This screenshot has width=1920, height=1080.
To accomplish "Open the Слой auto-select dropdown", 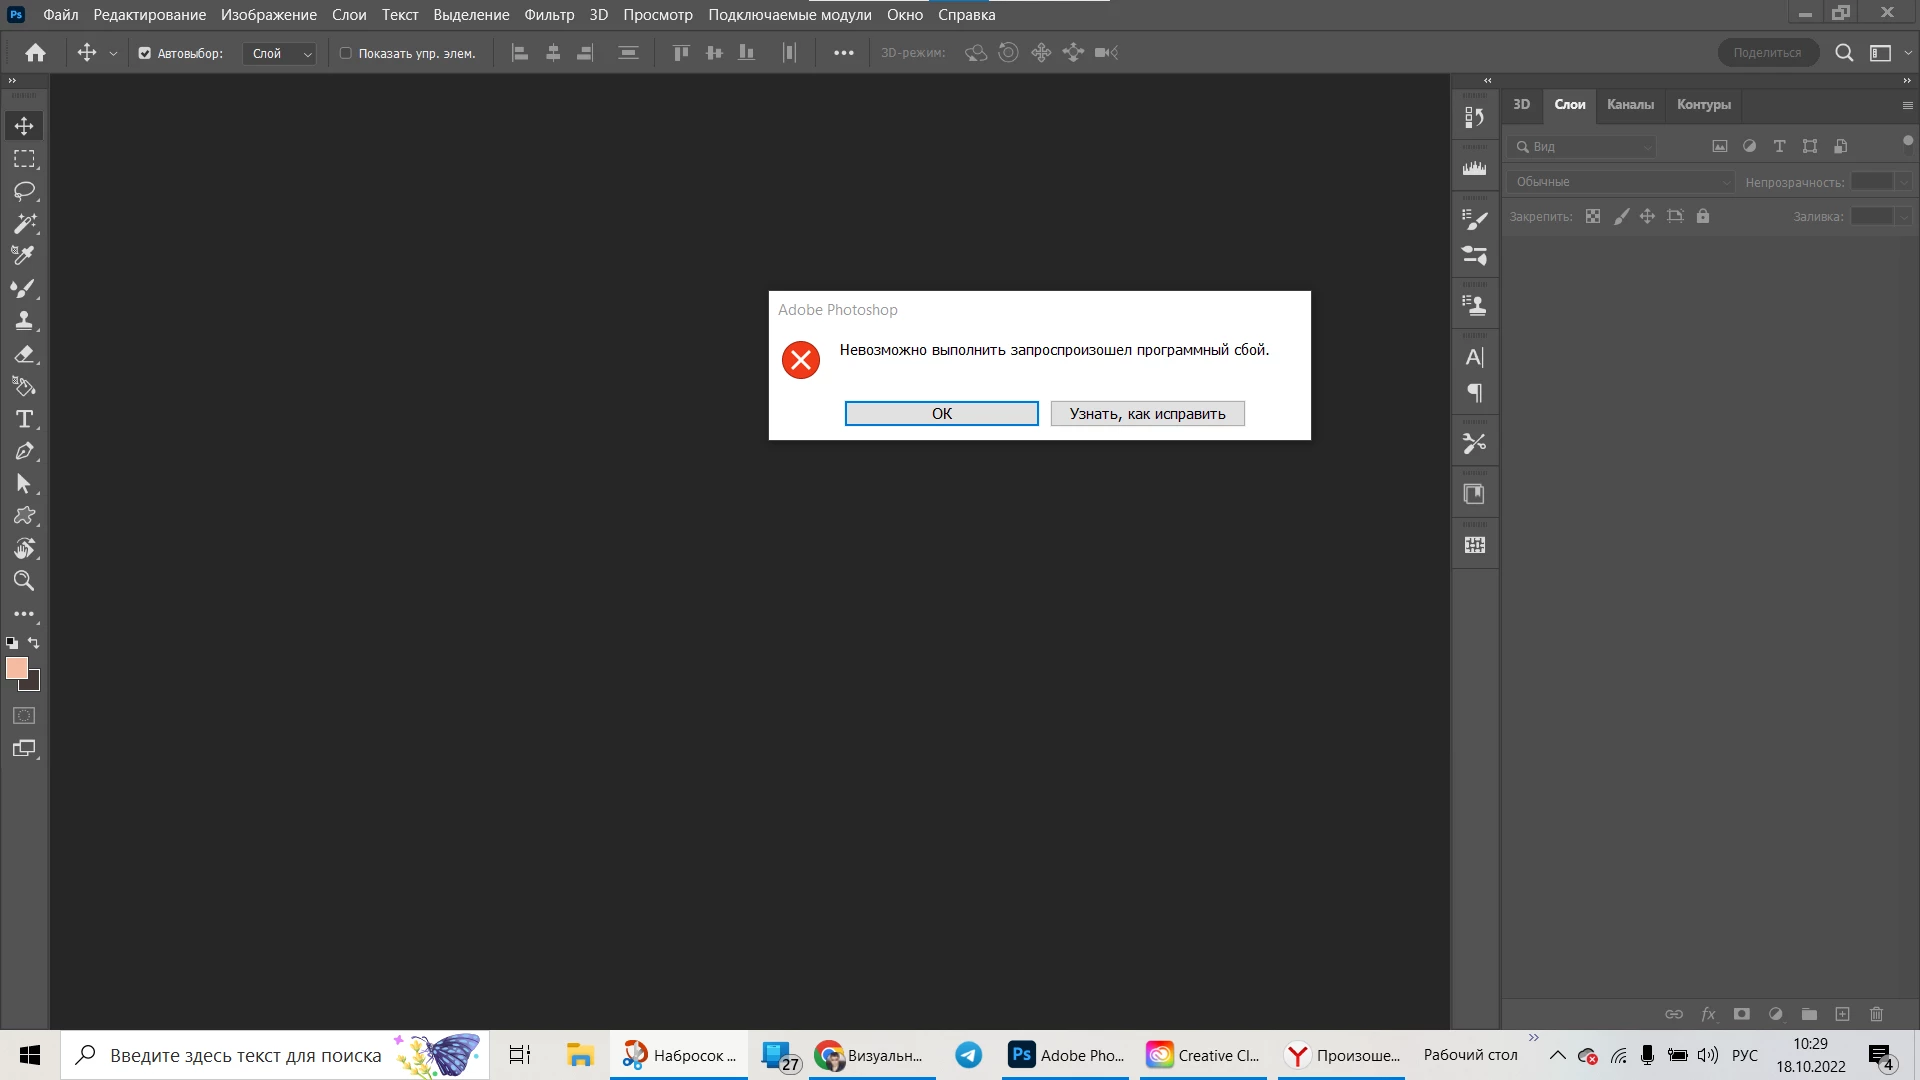I will 280,54.
